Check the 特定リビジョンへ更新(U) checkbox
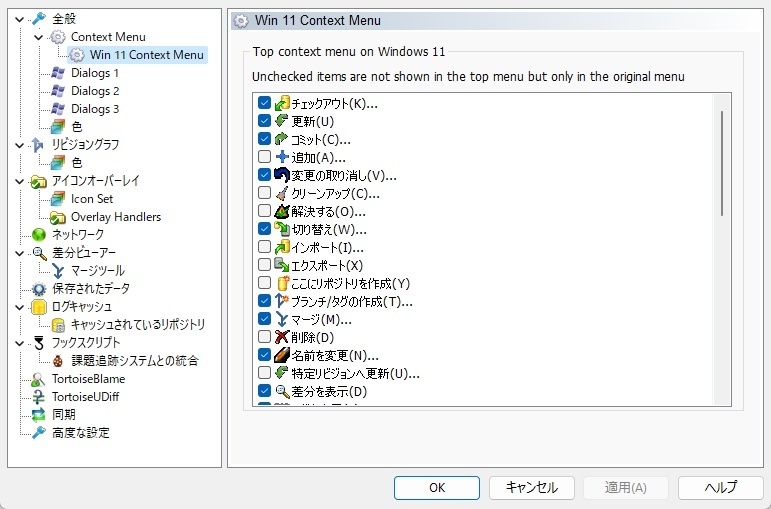 coord(264,372)
